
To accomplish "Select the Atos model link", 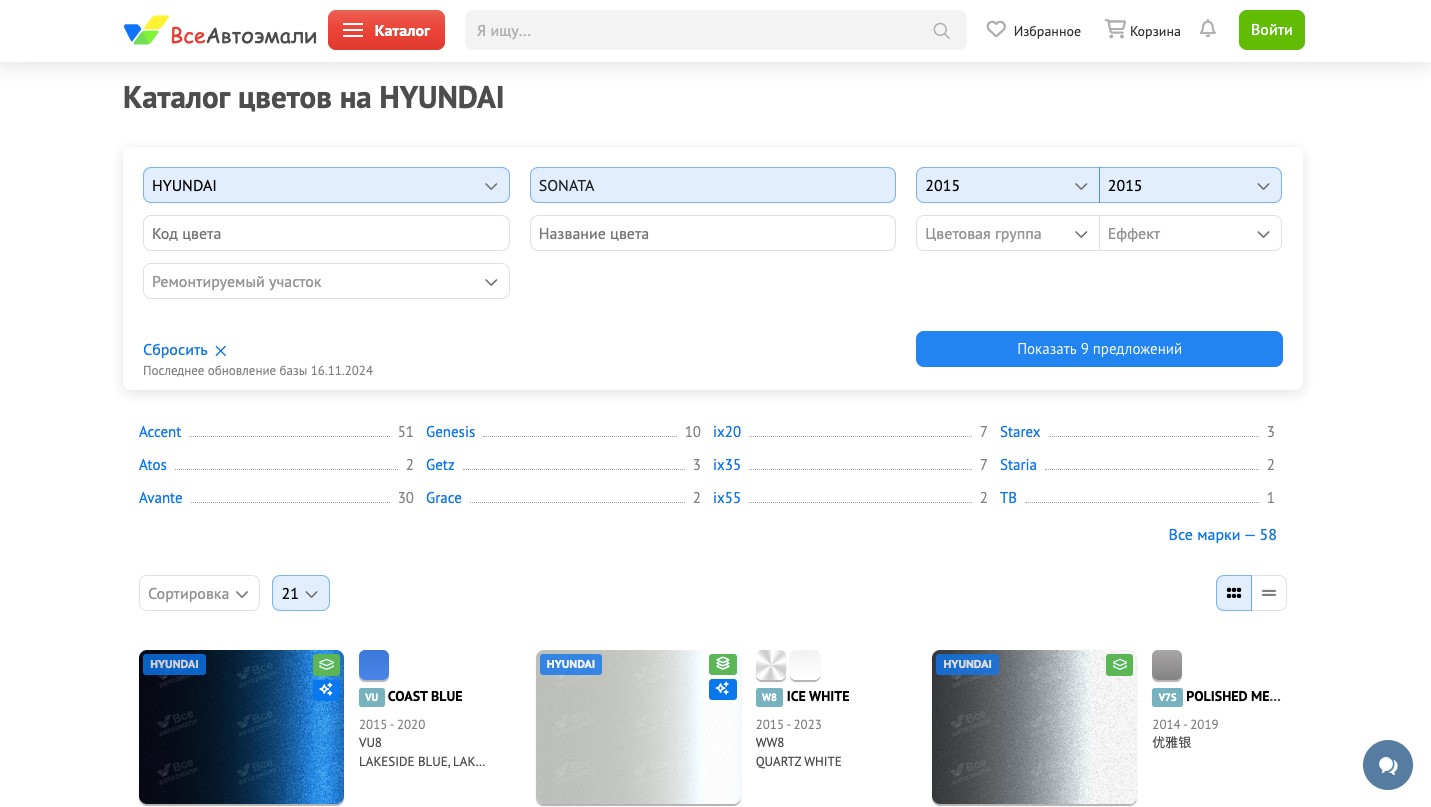I will 153,465.
